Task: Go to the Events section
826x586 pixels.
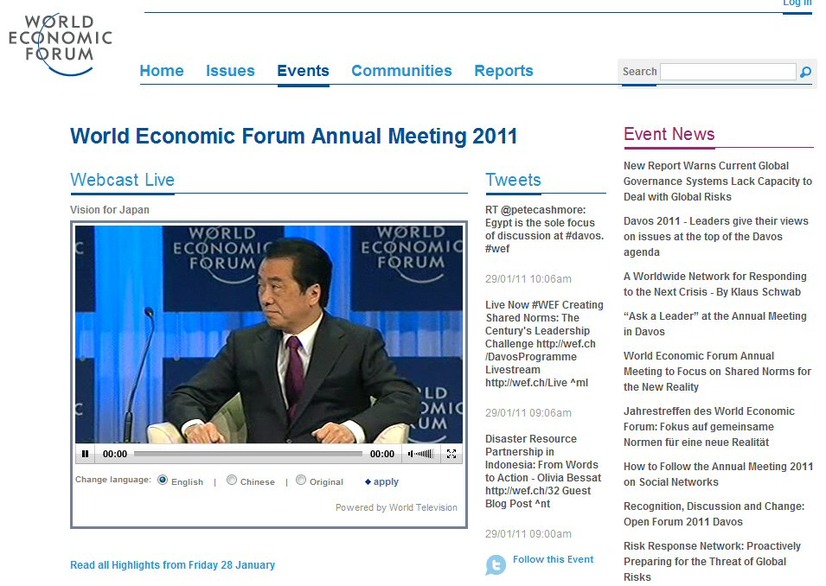Action: click(303, 71)
